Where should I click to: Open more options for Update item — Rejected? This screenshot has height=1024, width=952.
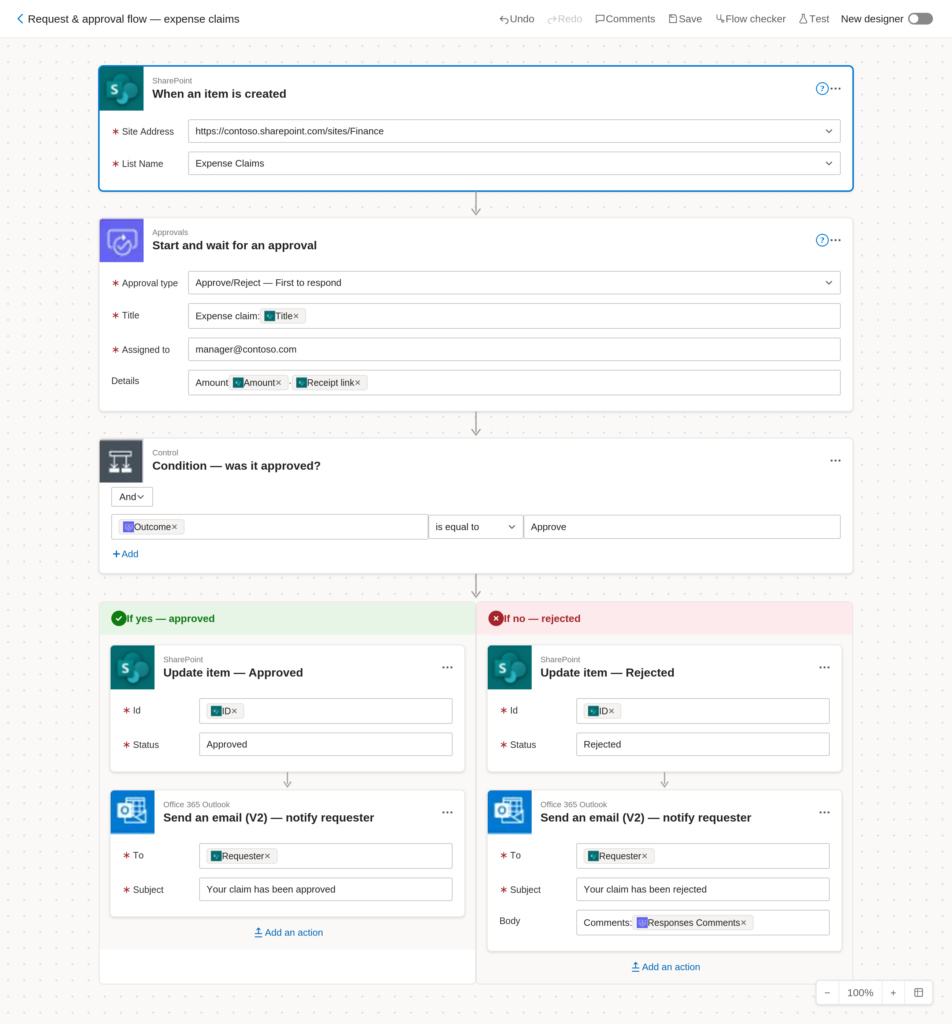tap(825, 667)
